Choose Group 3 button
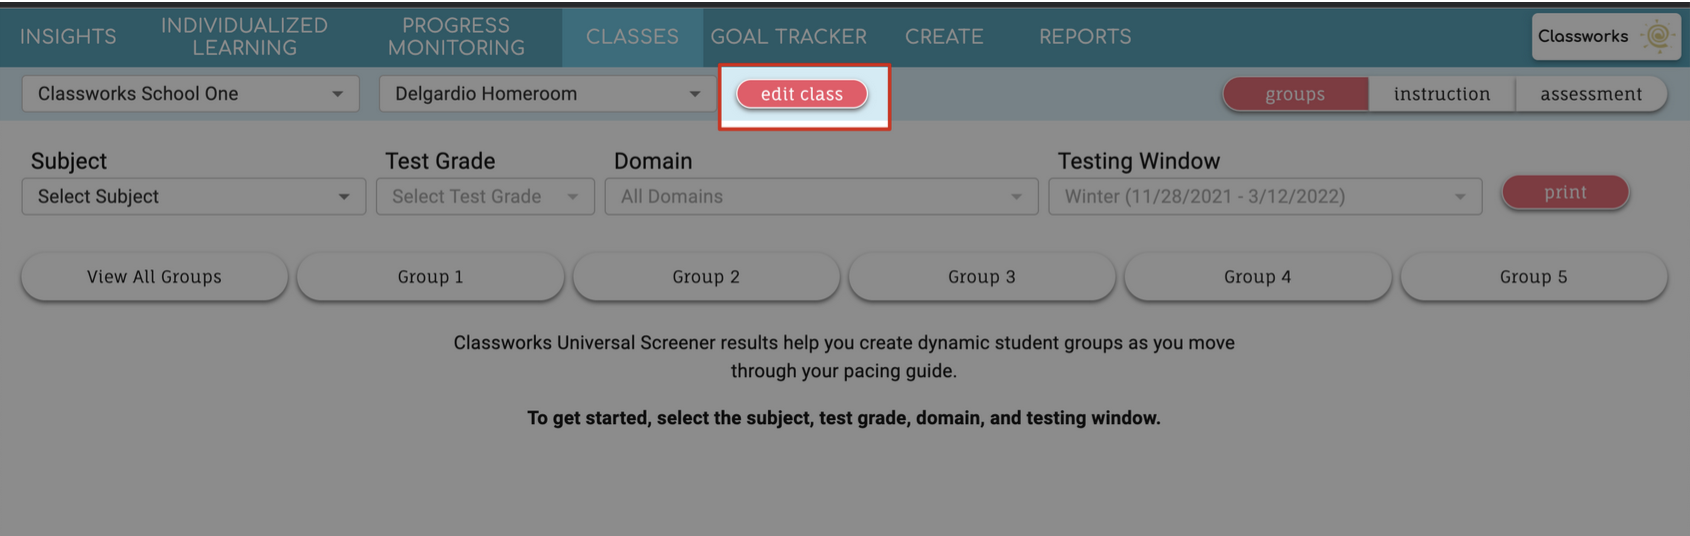1690x536 pixels. tap(981, 277)
